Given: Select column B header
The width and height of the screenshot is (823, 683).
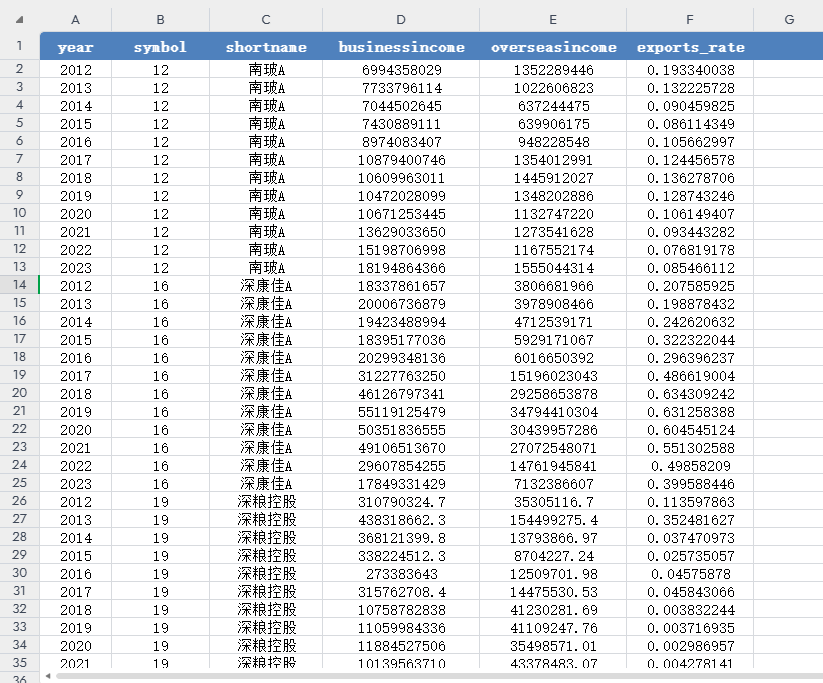Looking at the screenshot, I should pos(161,19).
